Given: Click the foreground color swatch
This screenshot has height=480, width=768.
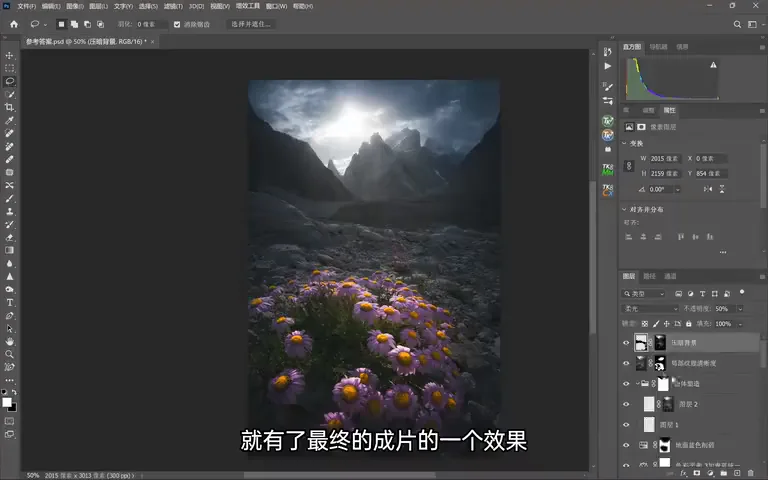Looking at the screenshot, I should point(7,402).
